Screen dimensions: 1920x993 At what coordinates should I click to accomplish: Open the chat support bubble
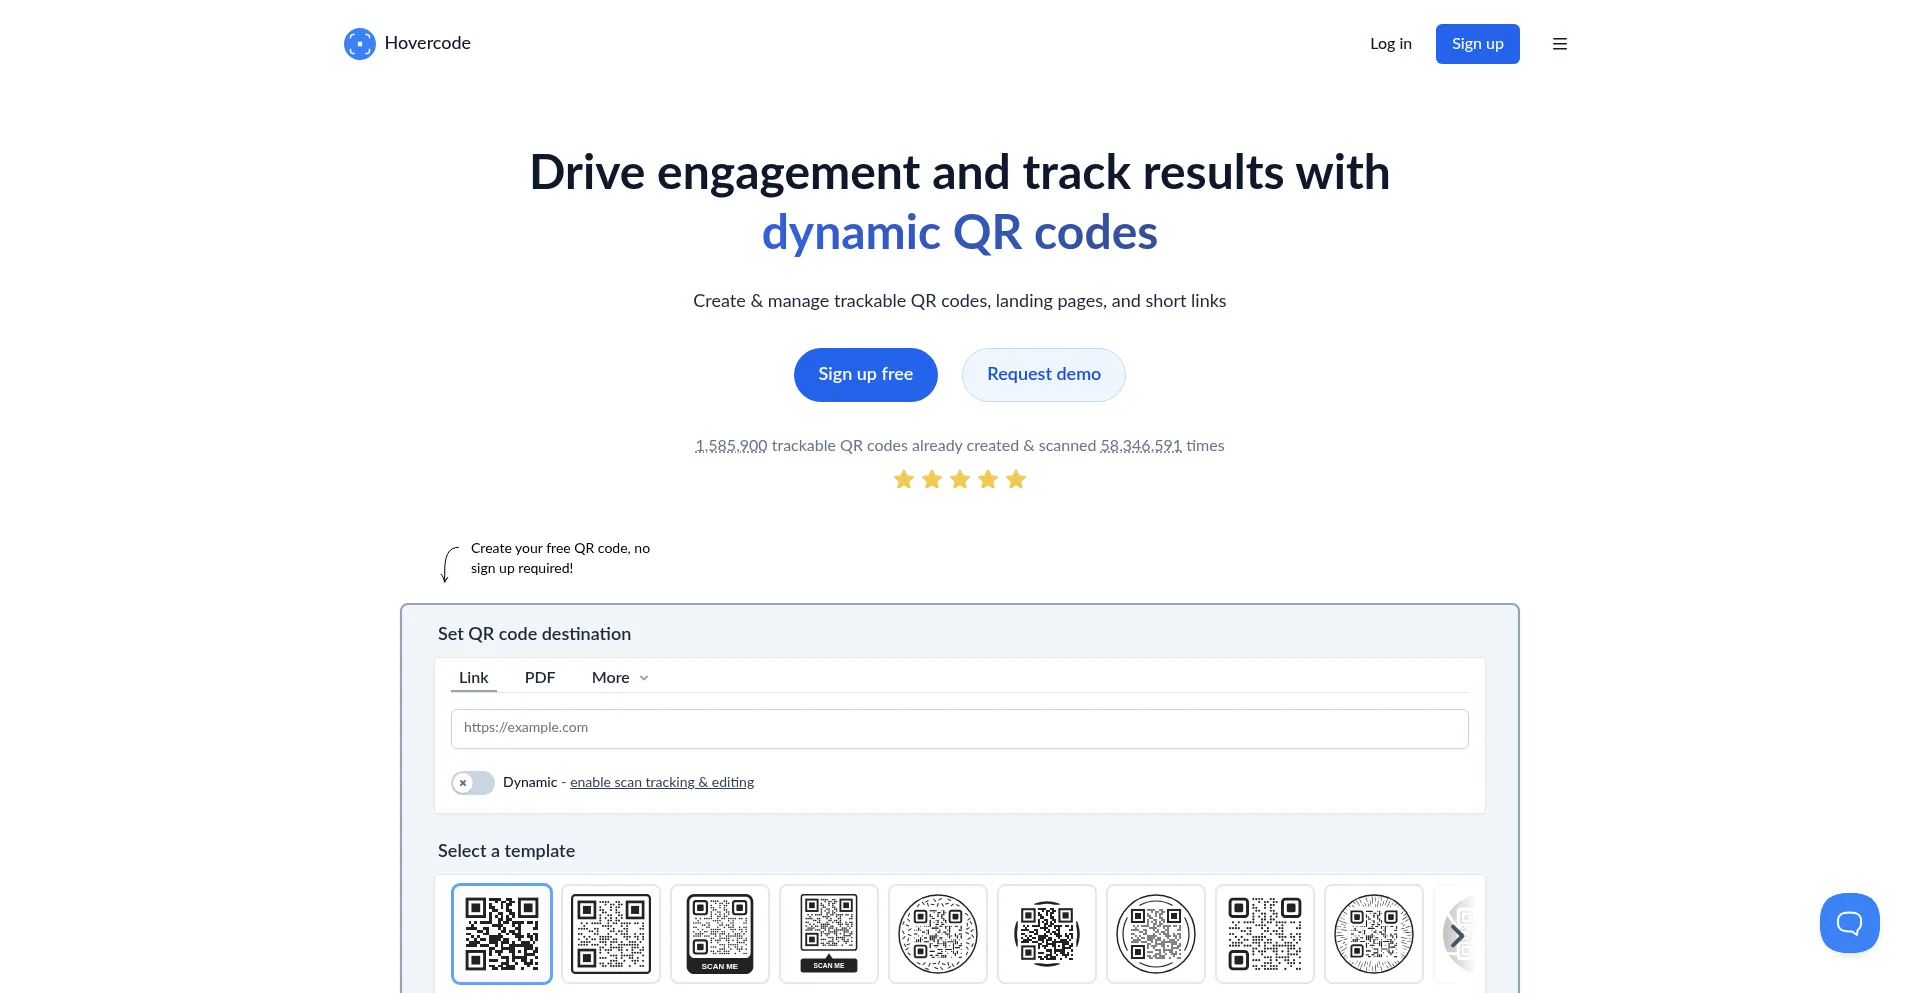click(1849, 922)
